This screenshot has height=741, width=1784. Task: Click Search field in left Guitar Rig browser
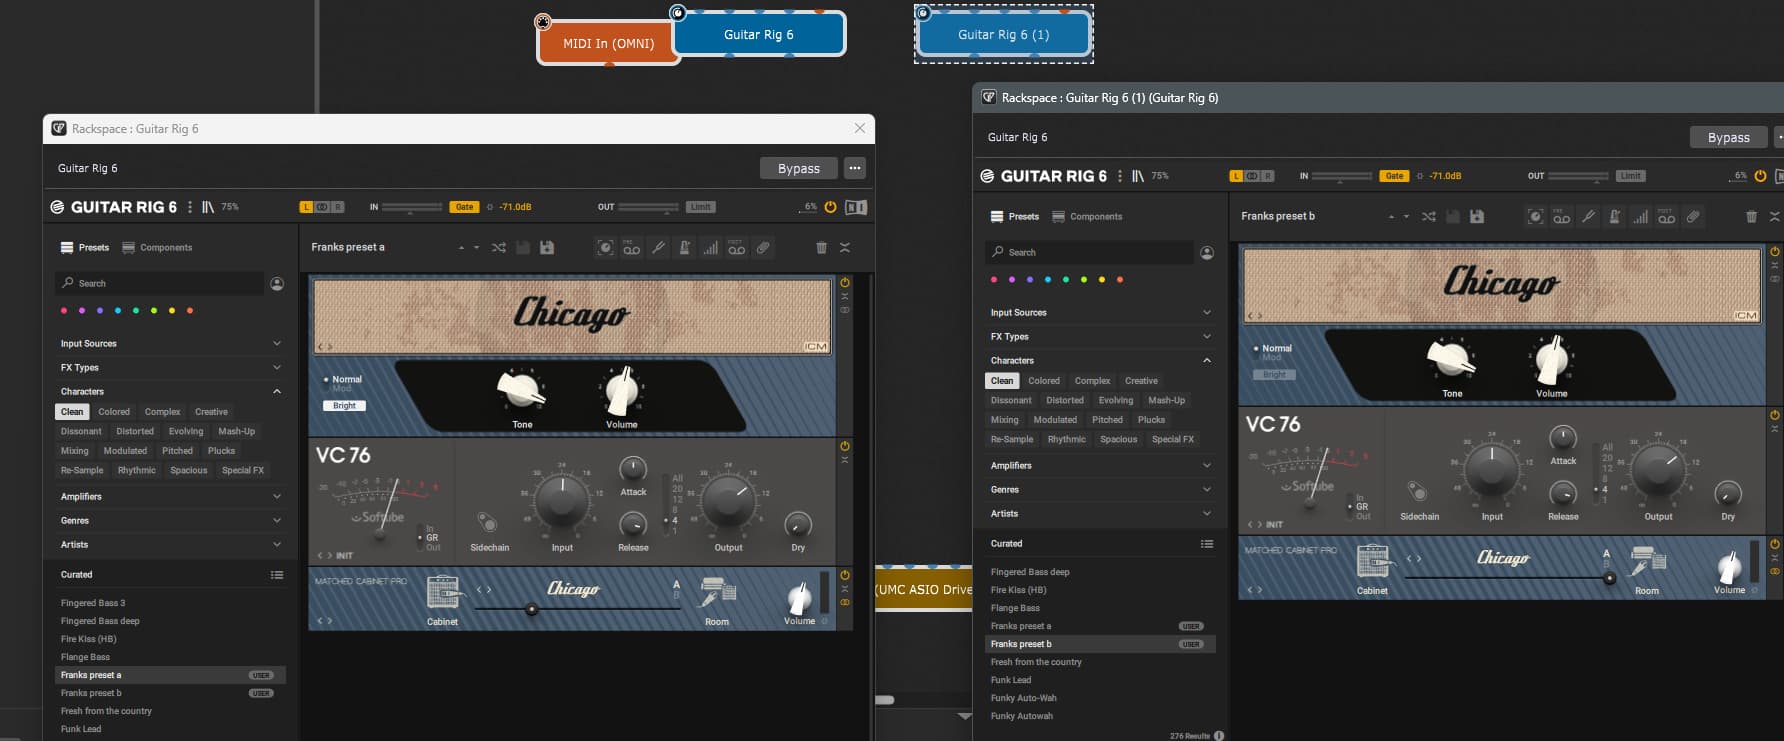pyautogui.click(x=160, y=284)
